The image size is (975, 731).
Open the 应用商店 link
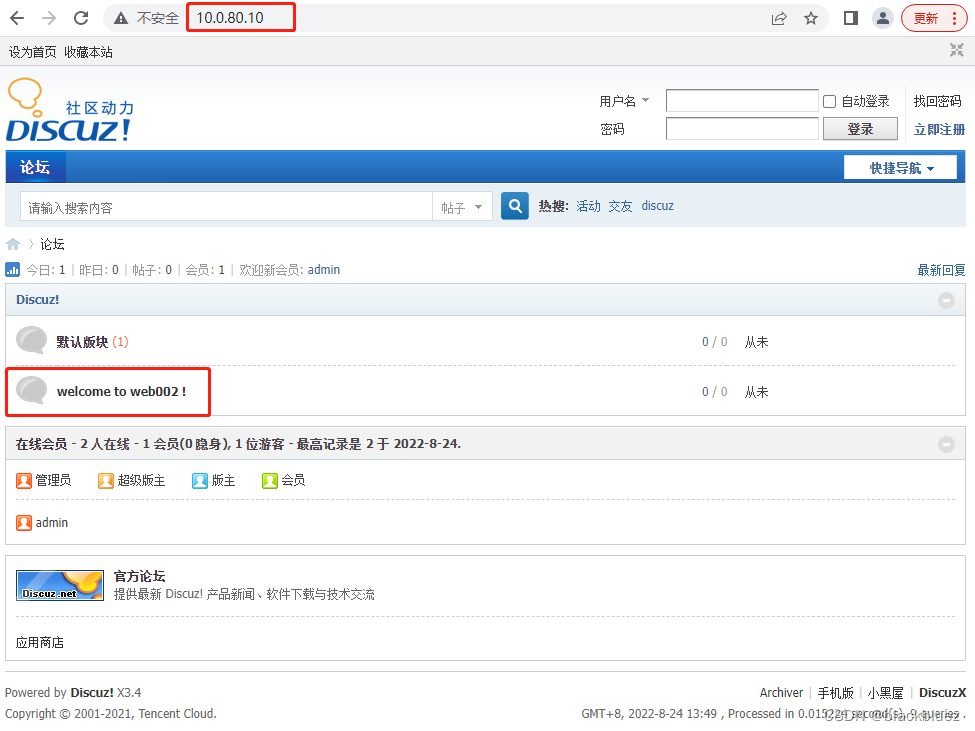40,642
